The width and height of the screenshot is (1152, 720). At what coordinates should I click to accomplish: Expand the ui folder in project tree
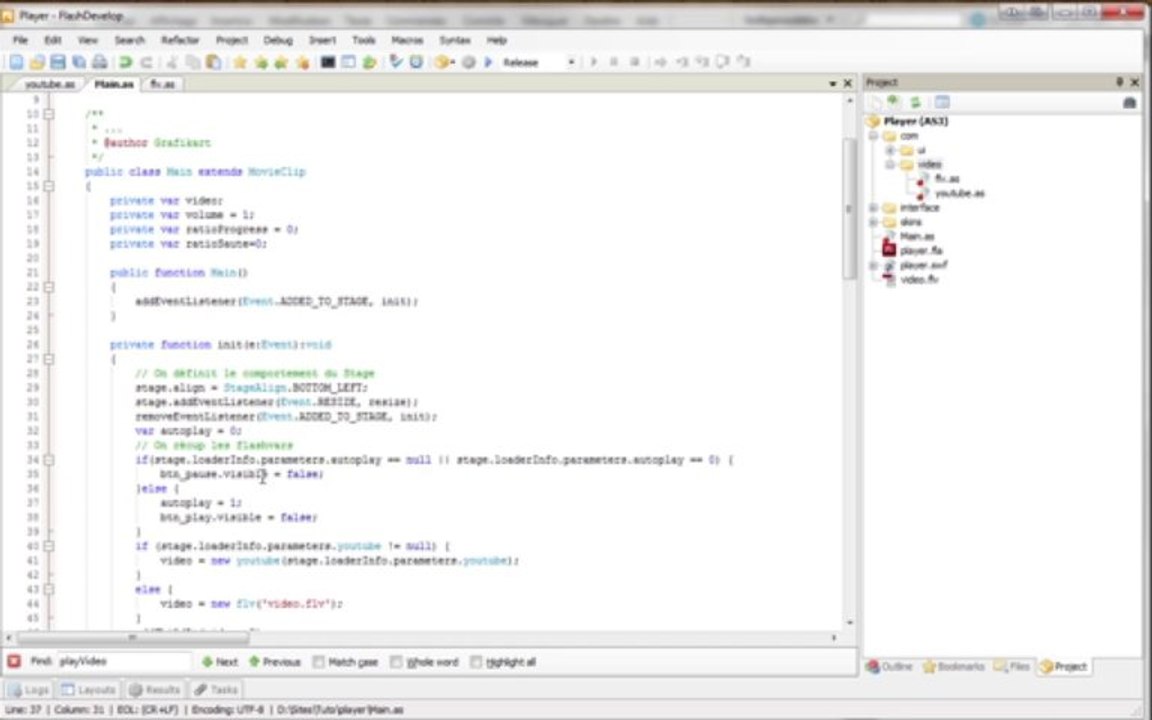click(x=890, y=150)
